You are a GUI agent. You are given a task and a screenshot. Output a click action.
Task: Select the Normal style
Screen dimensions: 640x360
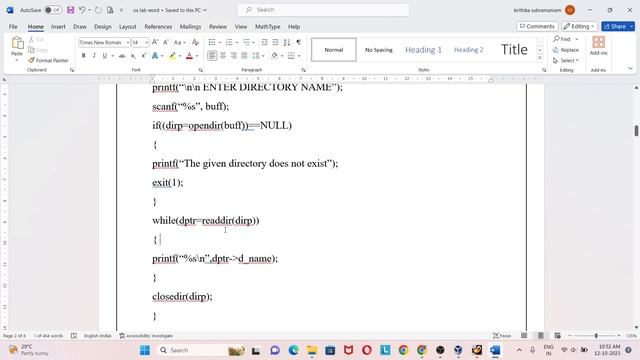(x=333, y=50)
